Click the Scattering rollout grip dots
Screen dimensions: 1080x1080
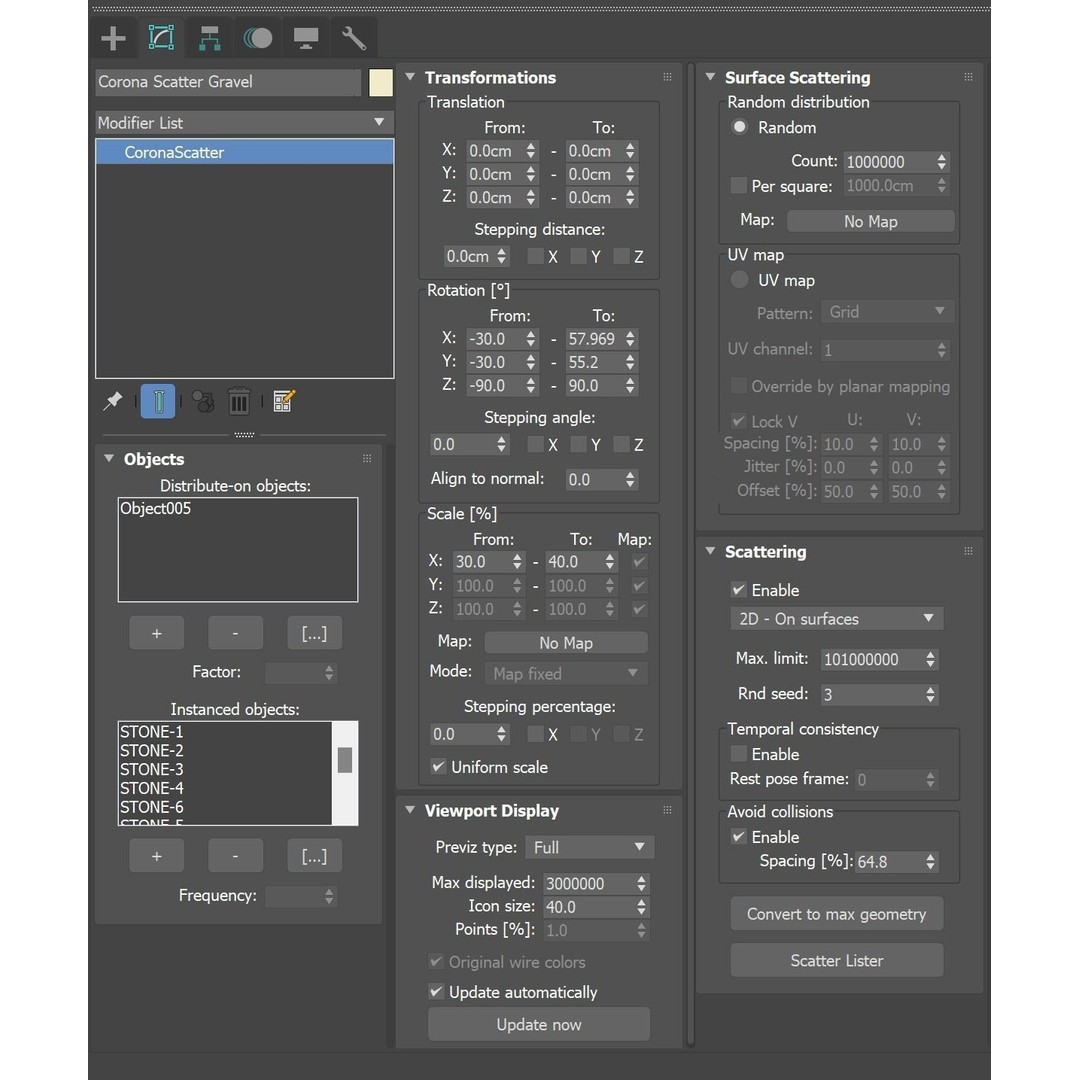[x=968, y=551]
